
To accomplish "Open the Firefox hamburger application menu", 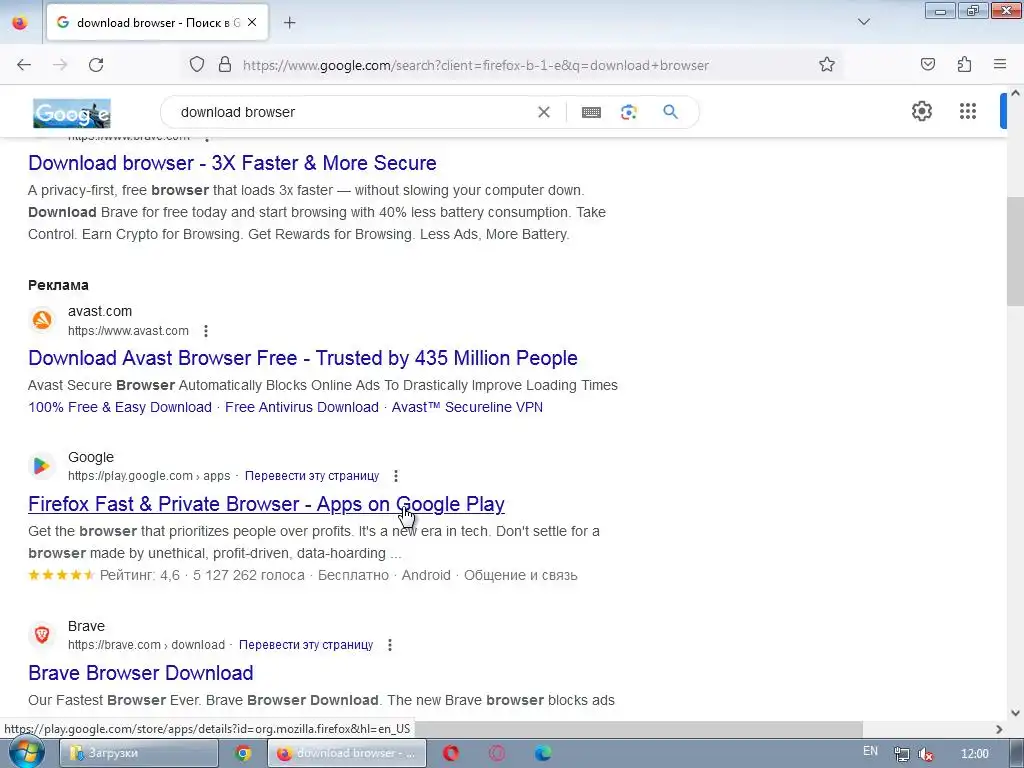I will (x=1000, y=64).
